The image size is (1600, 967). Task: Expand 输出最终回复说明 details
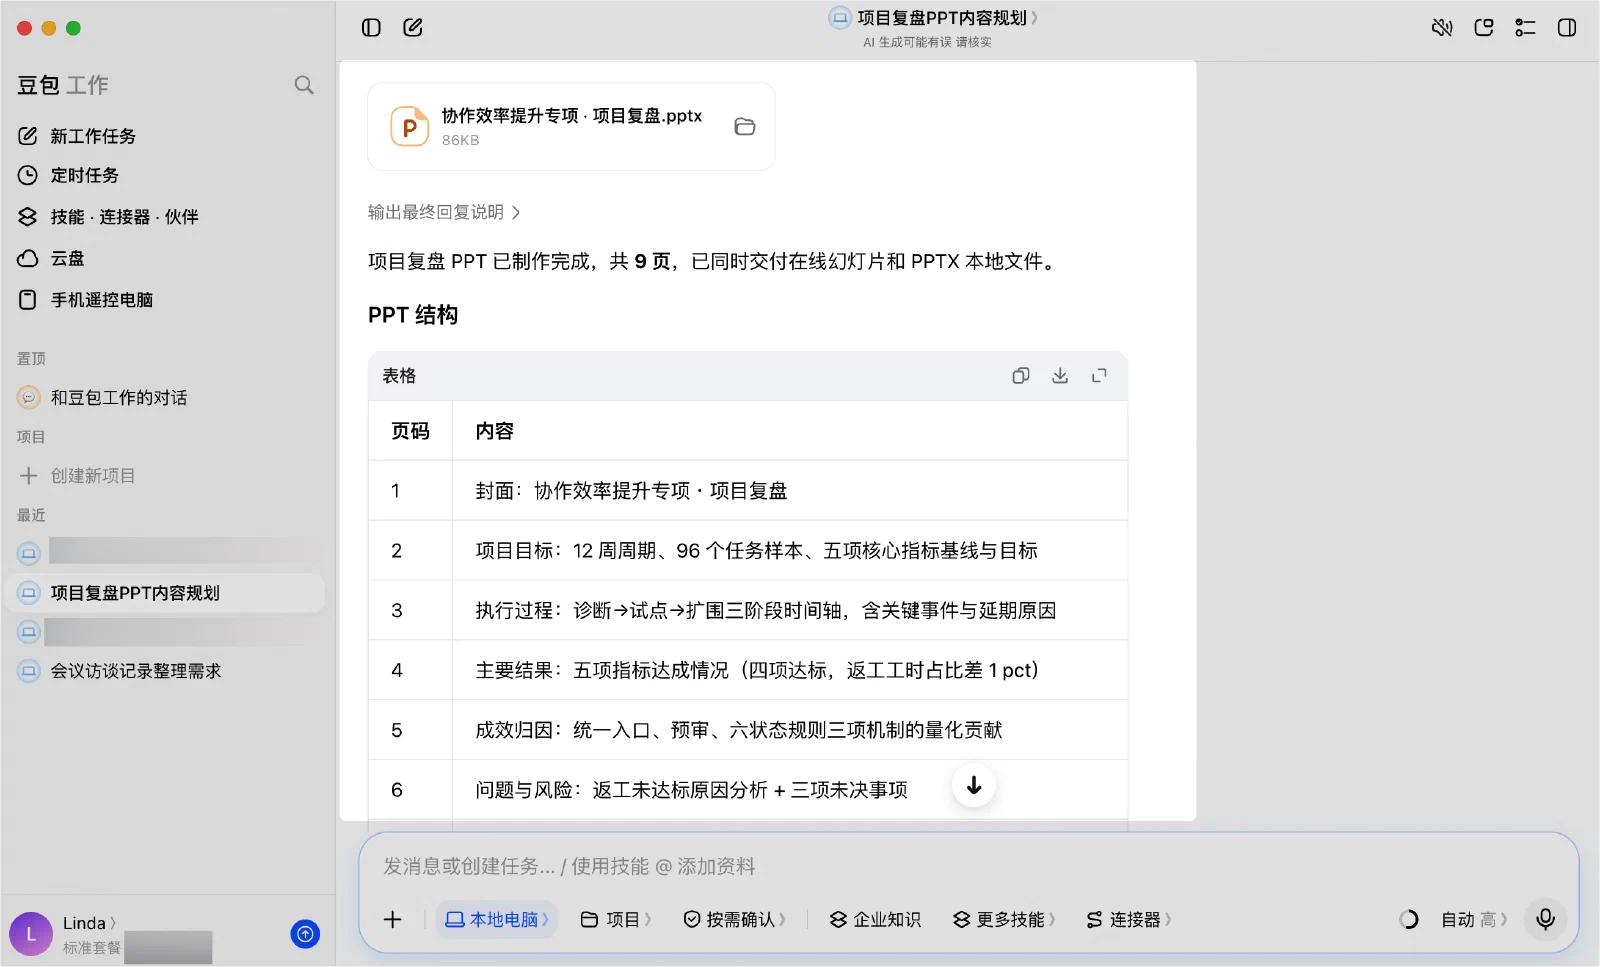click(444, 212)
